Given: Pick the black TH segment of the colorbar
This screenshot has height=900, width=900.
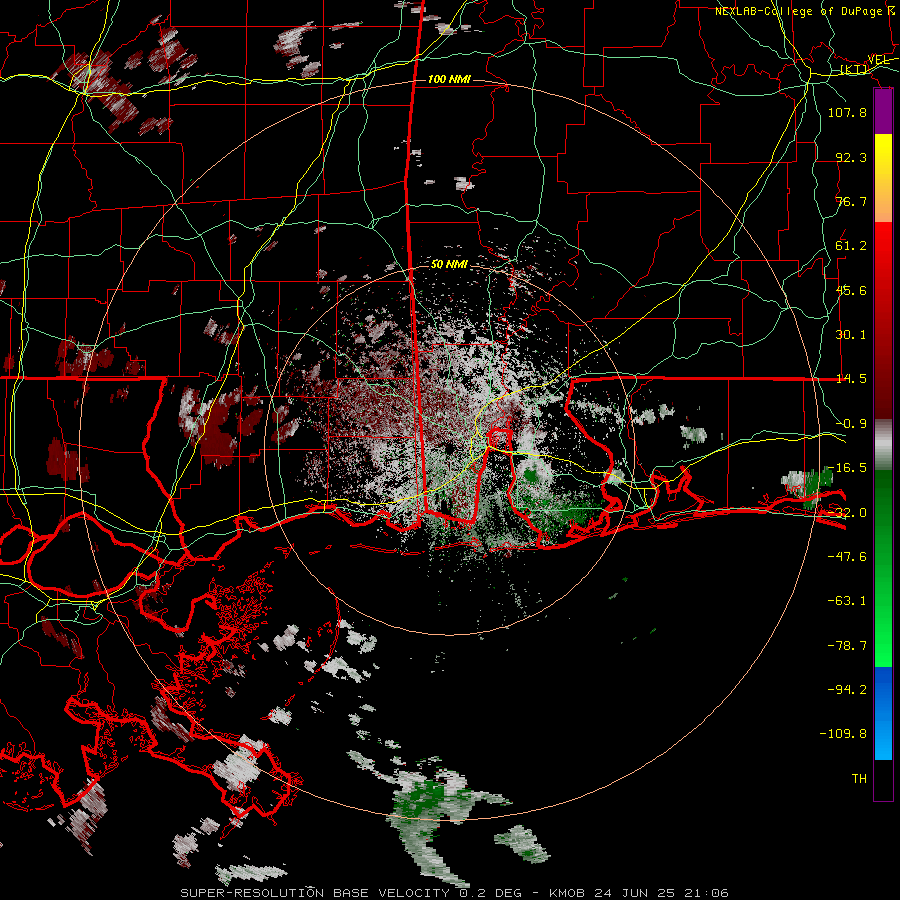Looking at the screenshot, I should (883, 779).
